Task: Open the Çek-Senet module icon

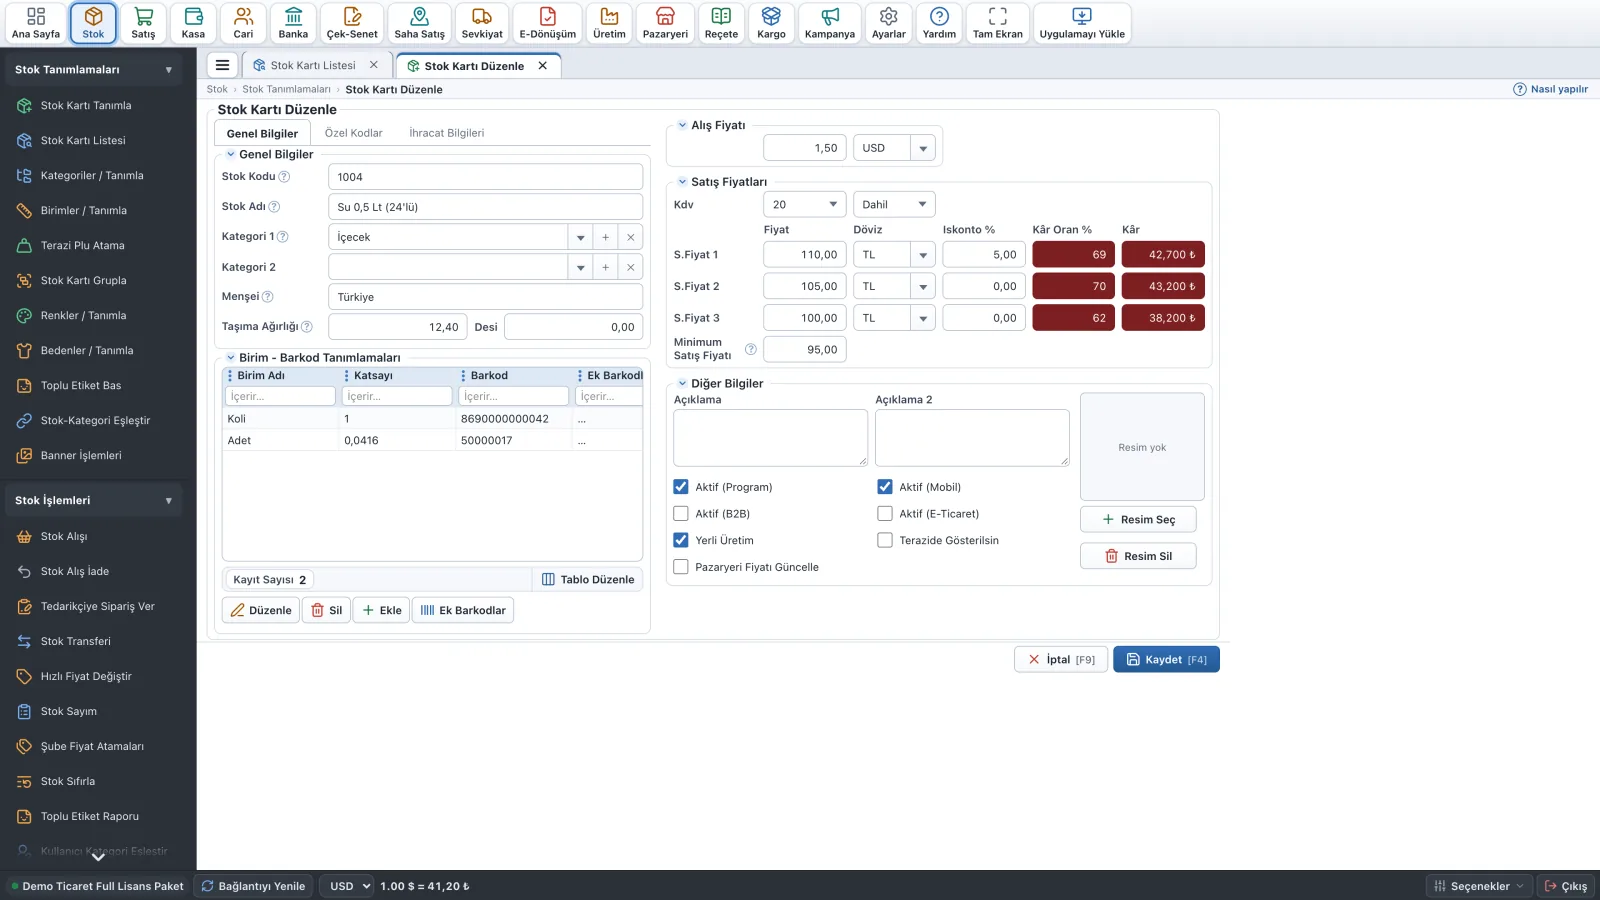Action: coord(352,23)
